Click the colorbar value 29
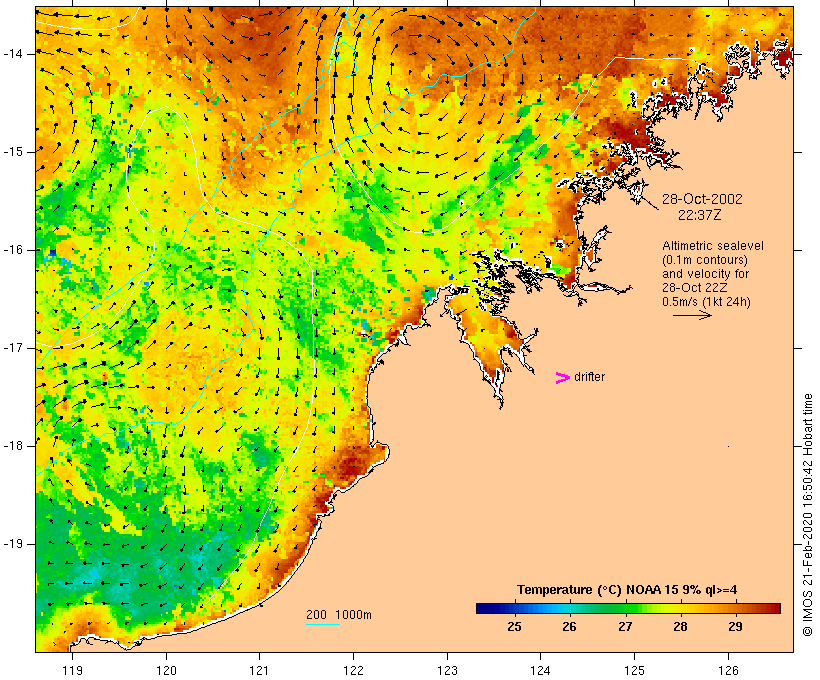820x680 pixels. tap(735, 627)
